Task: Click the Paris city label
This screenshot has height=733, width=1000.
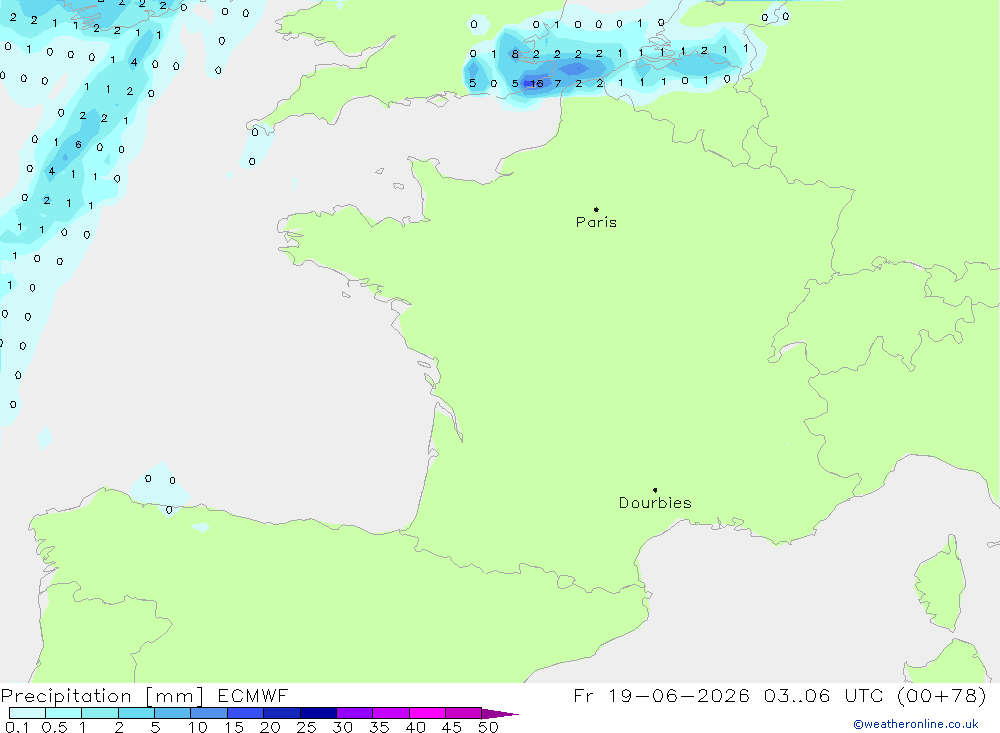Action: (596, 222)
